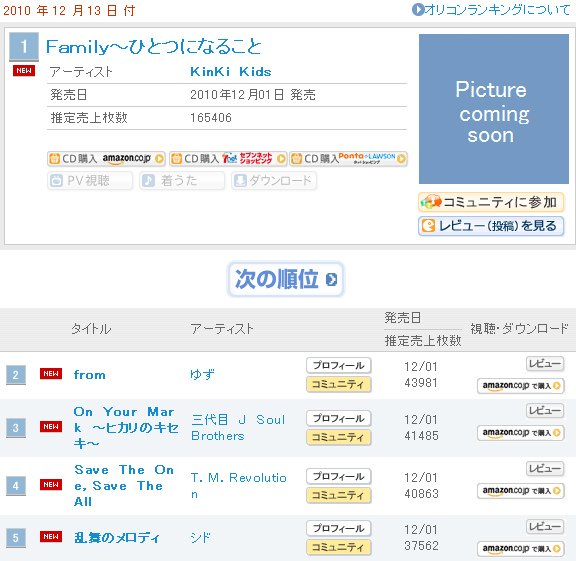This screenshot has height=561, width=576.
Task: Click the Amazon CD購入 button for rank 1
Action: (x=106, y=159)
